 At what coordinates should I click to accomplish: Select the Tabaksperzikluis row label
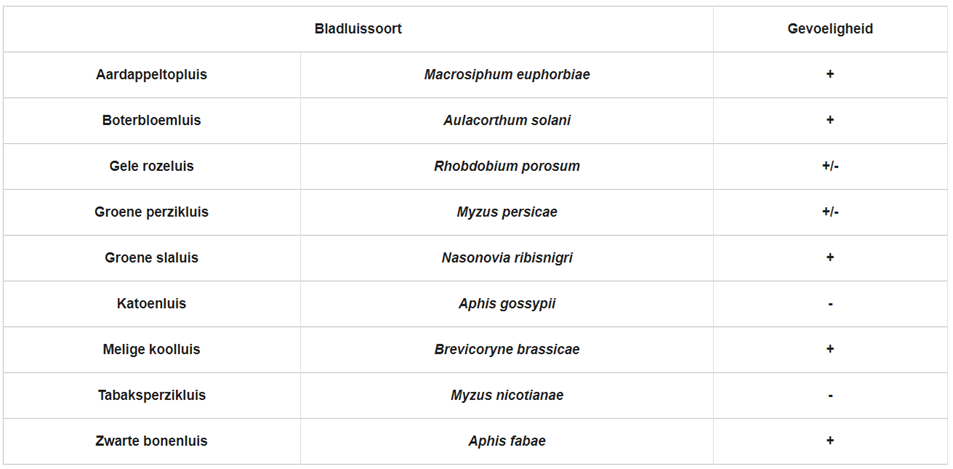tap(151, 395)
